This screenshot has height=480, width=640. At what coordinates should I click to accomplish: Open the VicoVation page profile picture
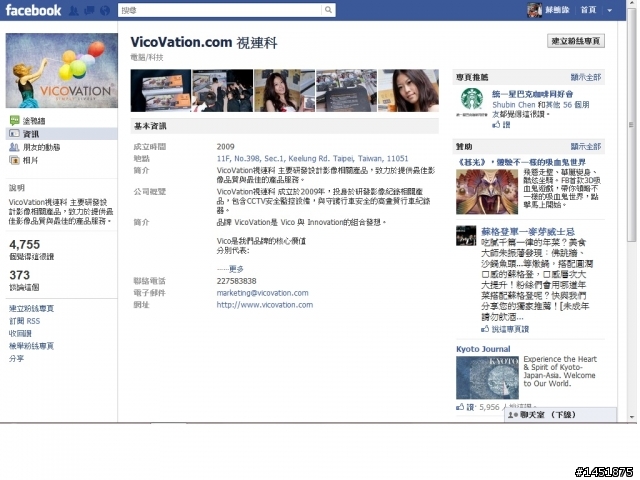pos(62,71)
